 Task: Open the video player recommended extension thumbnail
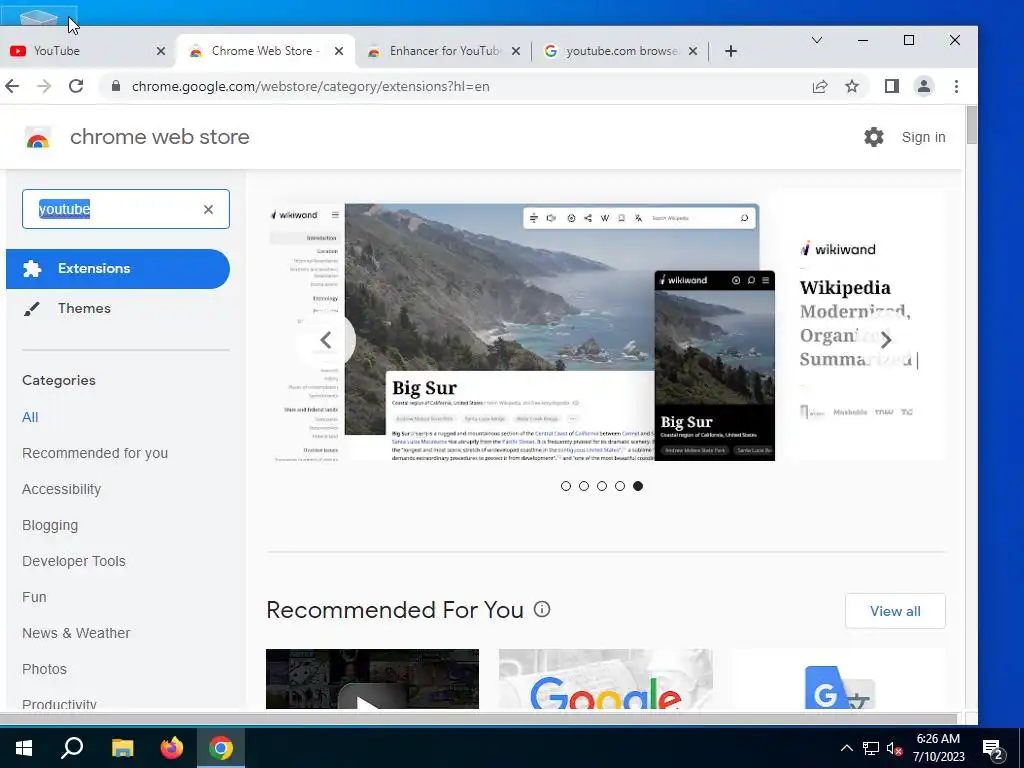372,679
